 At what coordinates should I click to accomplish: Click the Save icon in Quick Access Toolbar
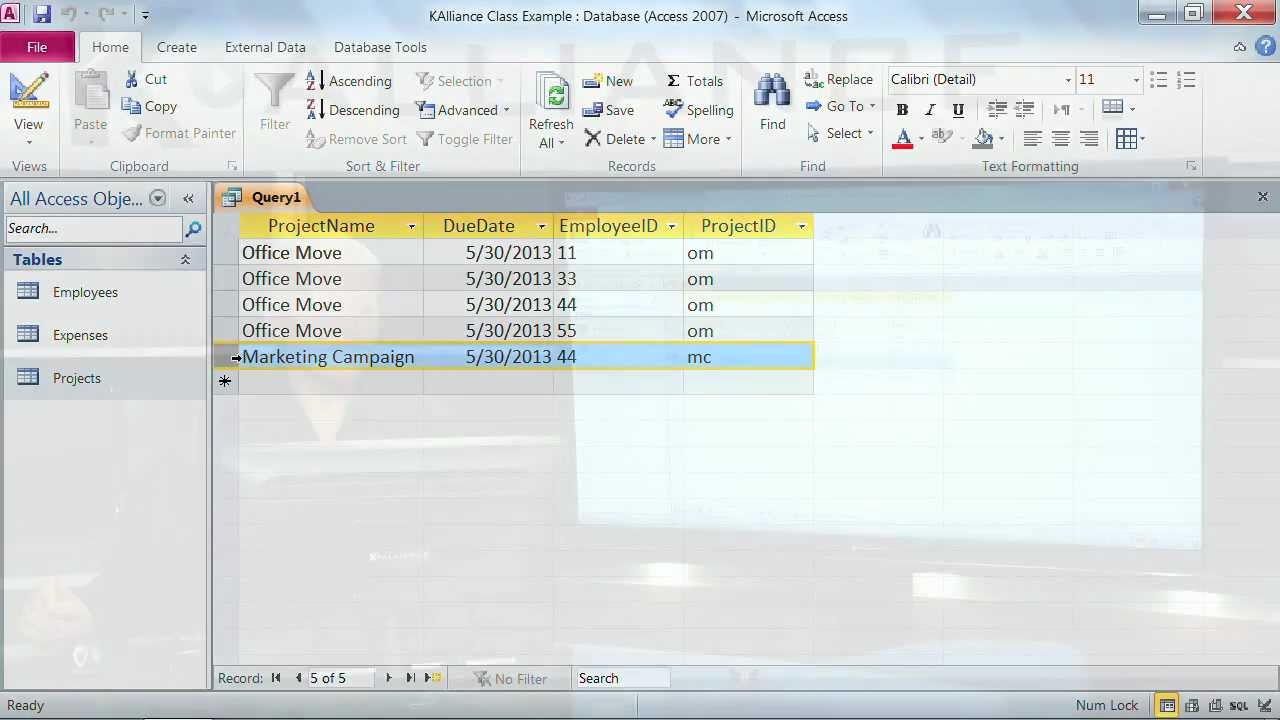pos(42,15)
